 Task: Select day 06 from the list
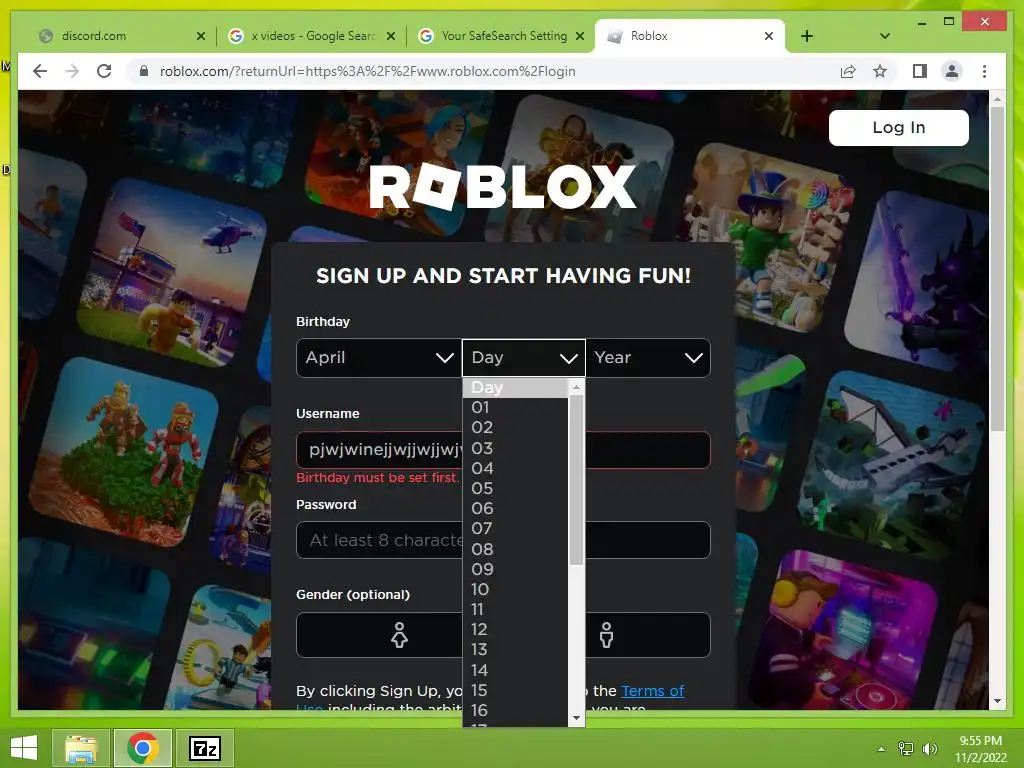click(515, 509)
